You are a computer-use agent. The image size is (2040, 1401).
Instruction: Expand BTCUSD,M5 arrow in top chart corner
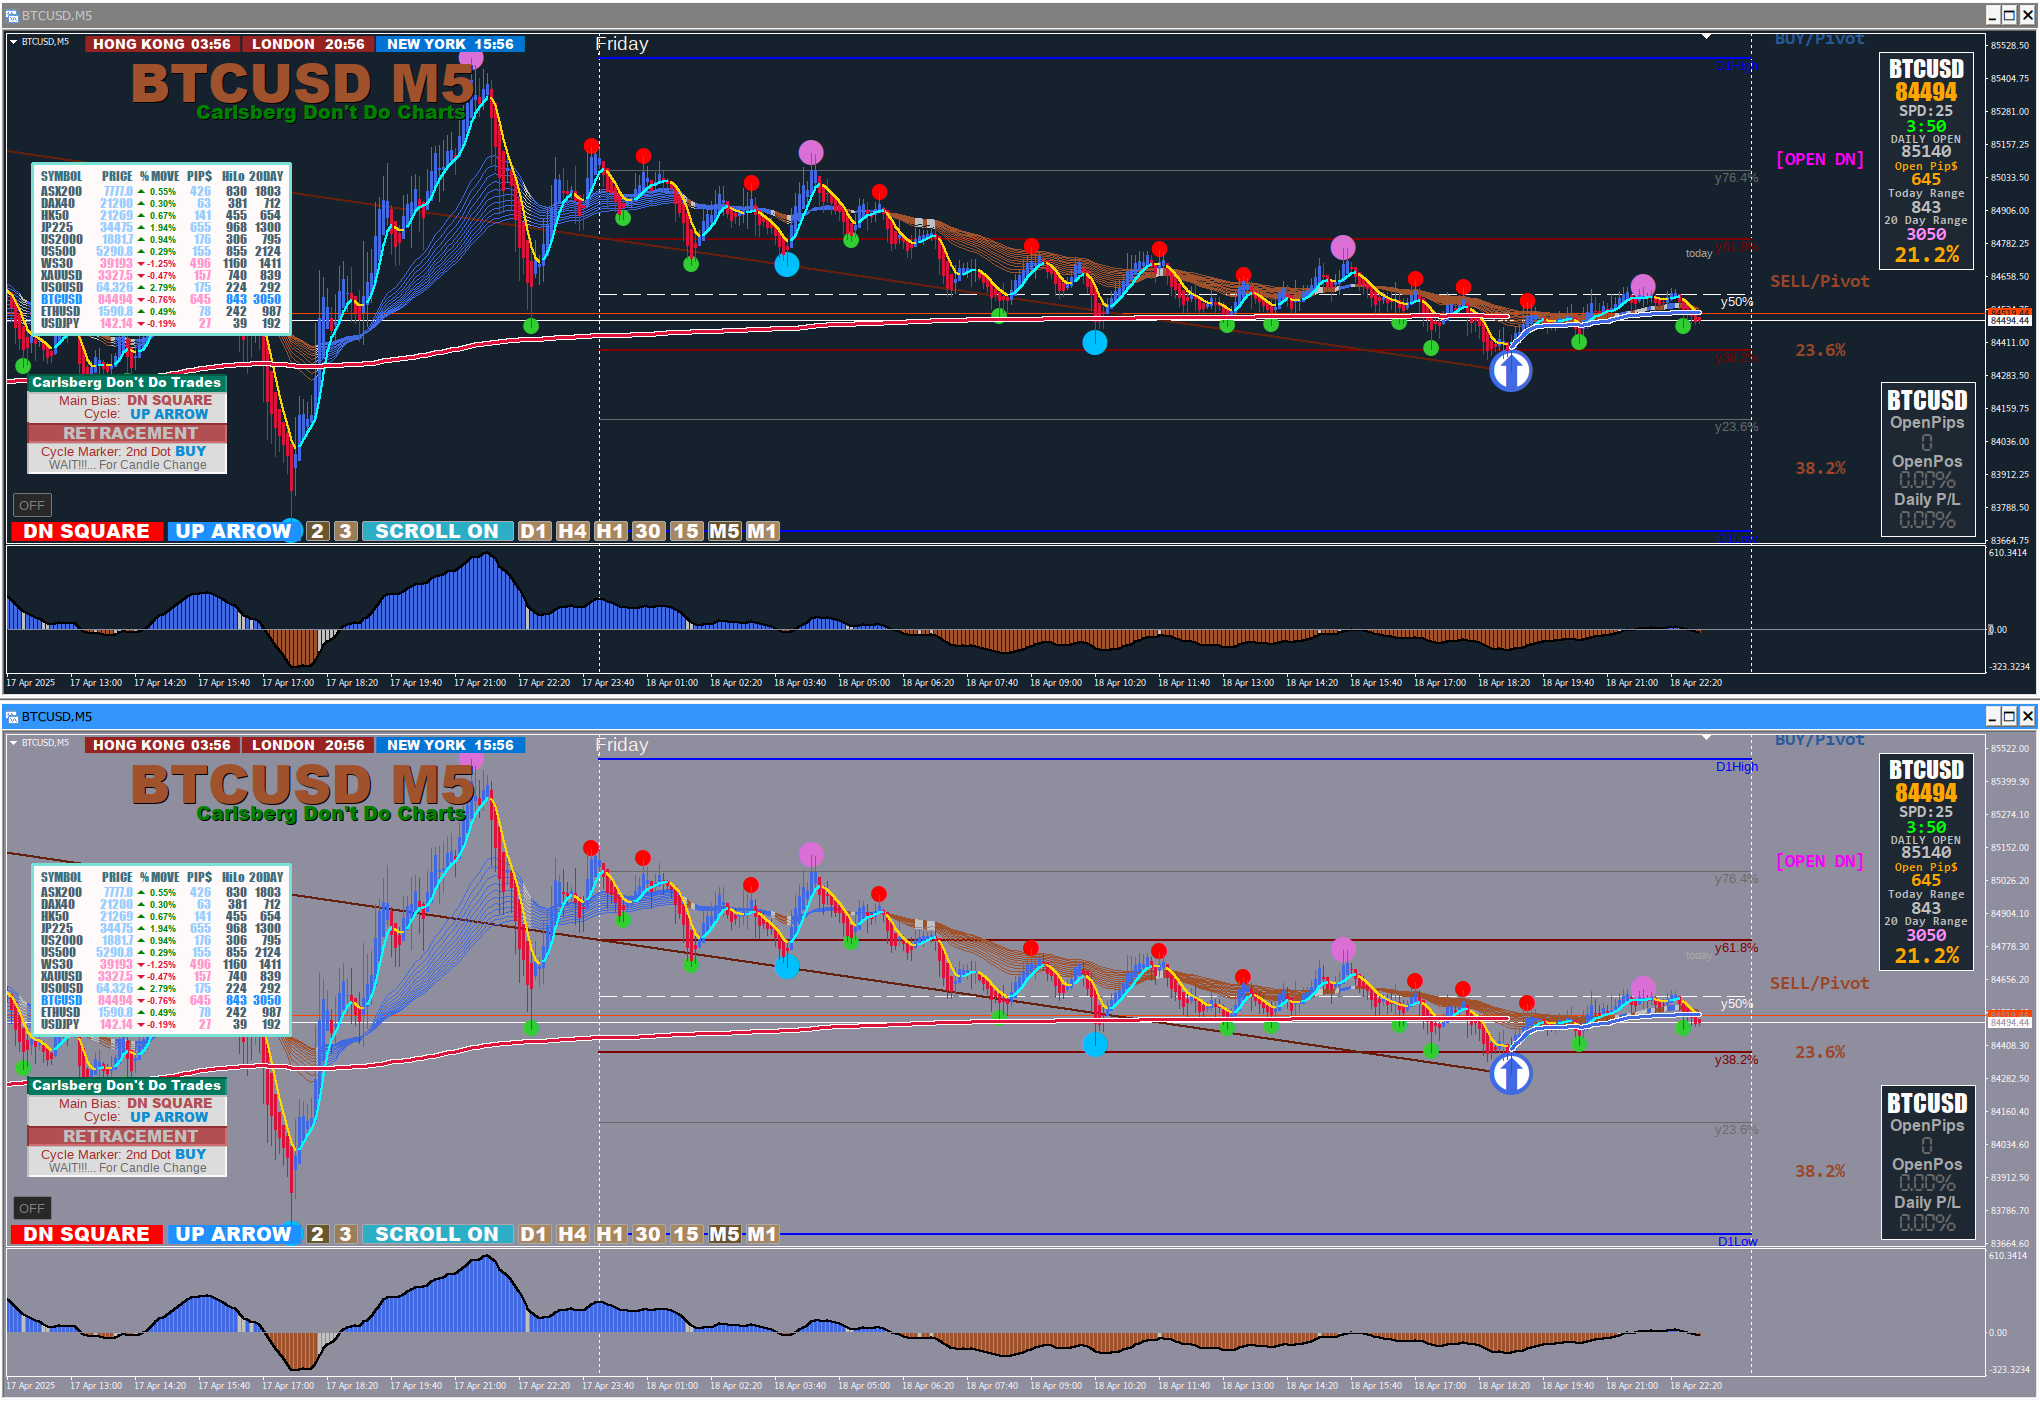click(x=14, y=42)
